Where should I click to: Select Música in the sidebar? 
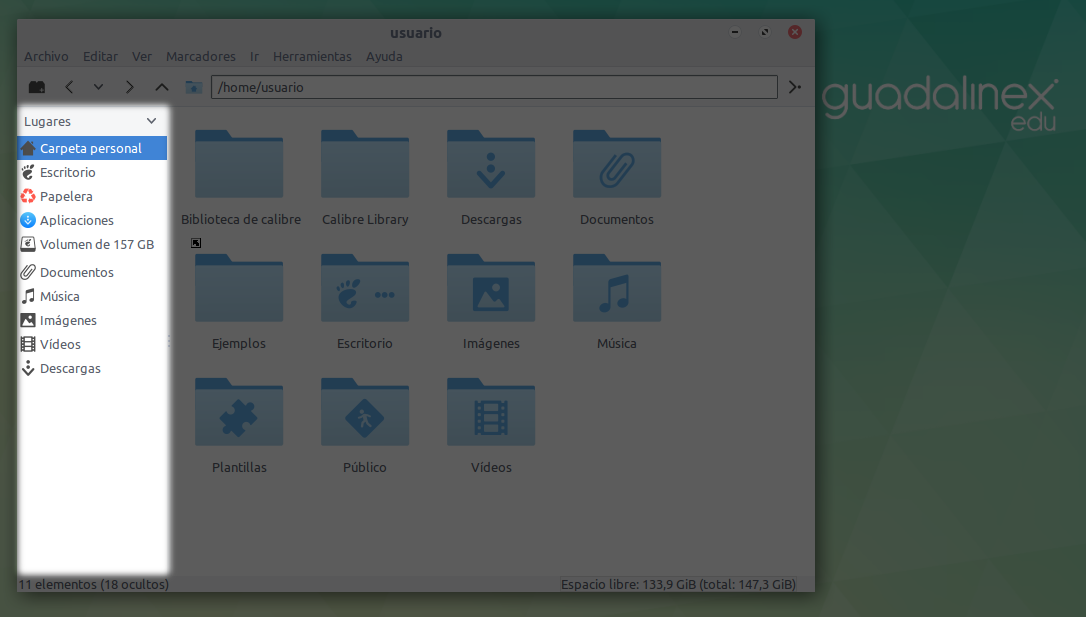92,296
